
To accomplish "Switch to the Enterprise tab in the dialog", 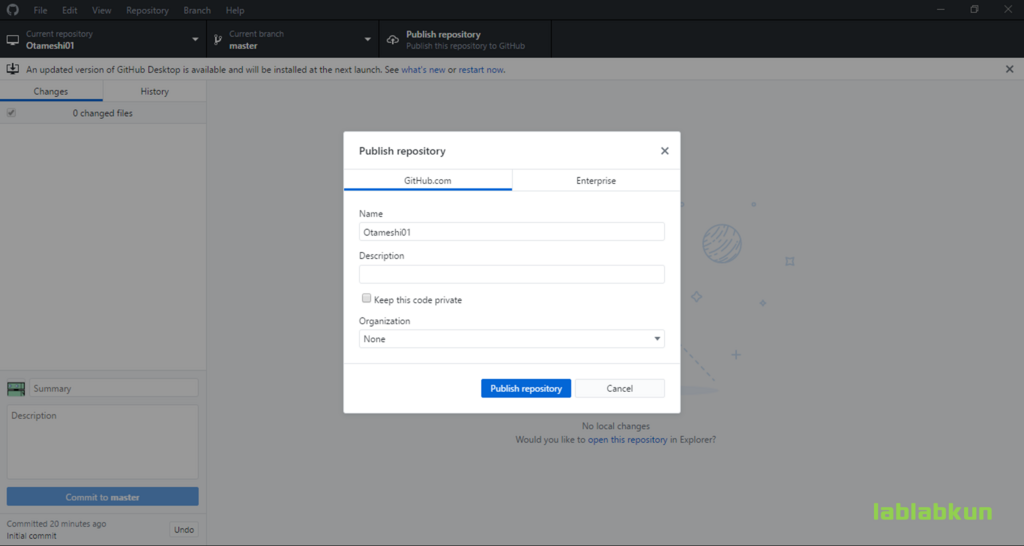I will (596, 180).
